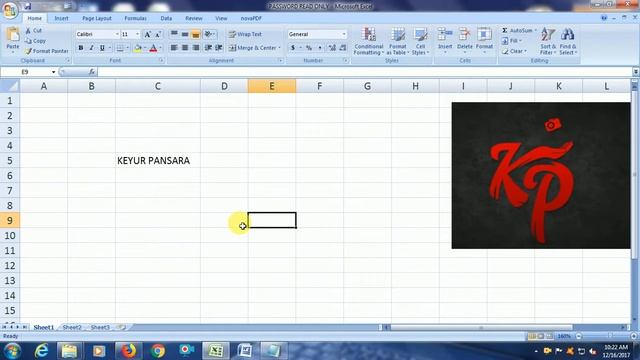Switch to the View tab
The width and height of the screenshot is (640, 360).
tap(221, 18)
